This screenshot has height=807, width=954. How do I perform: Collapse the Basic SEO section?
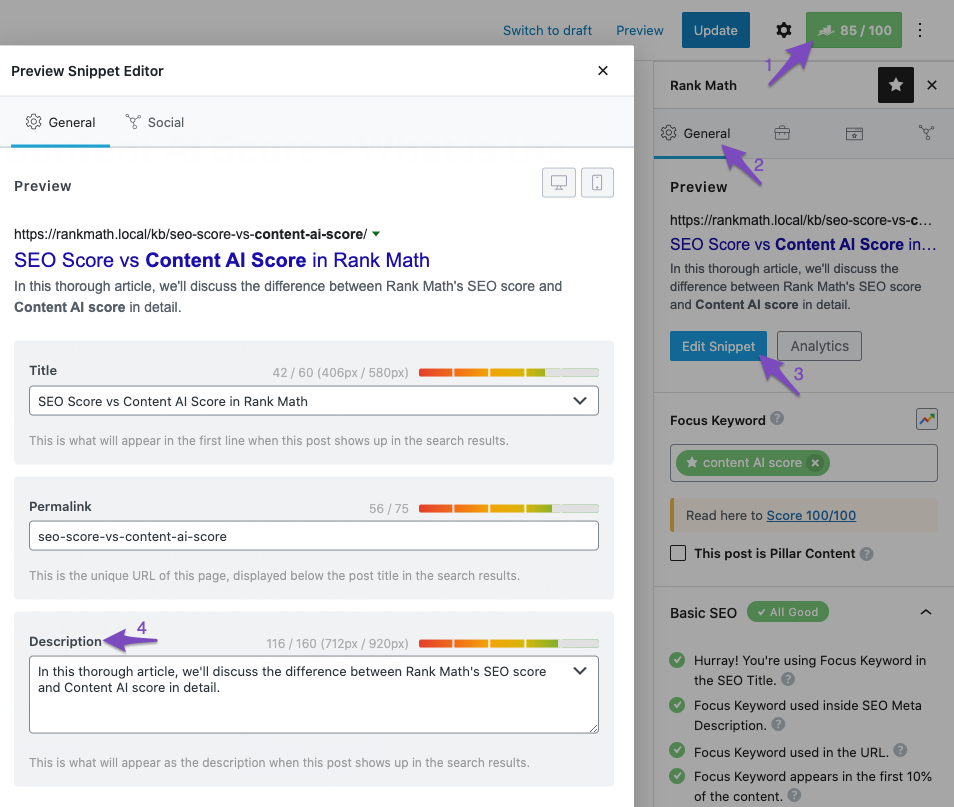coord(925,612)
